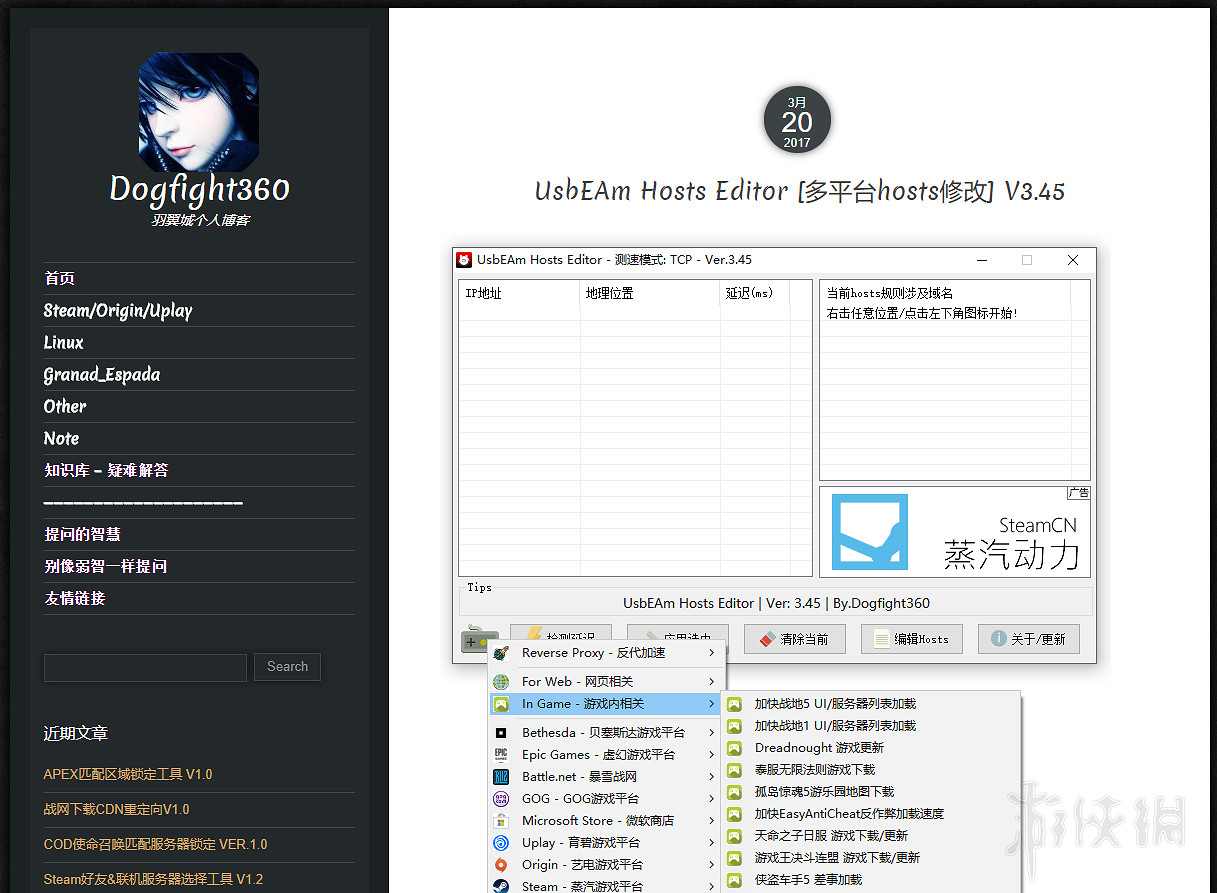Screen dimensions: 1217x893
Task: Click the Dogfight360 avatar image
Action: coord(198,112)
